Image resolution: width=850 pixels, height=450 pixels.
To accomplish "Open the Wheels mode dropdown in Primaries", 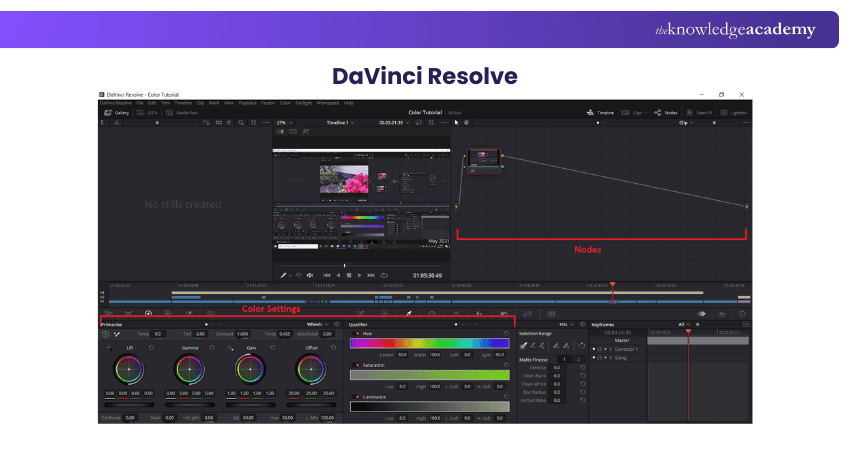I will tap(317, 324).
